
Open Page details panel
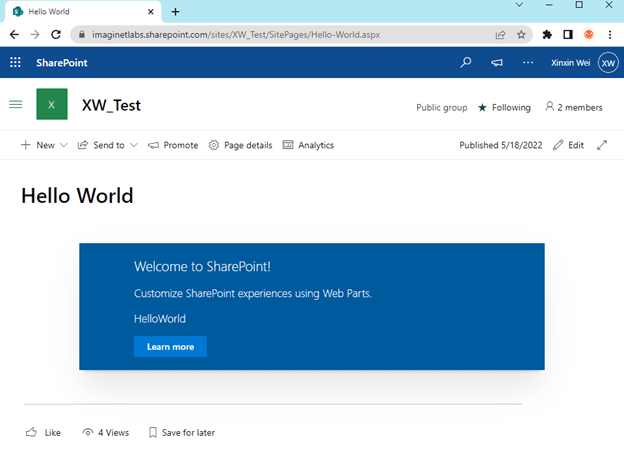point(240,145)
